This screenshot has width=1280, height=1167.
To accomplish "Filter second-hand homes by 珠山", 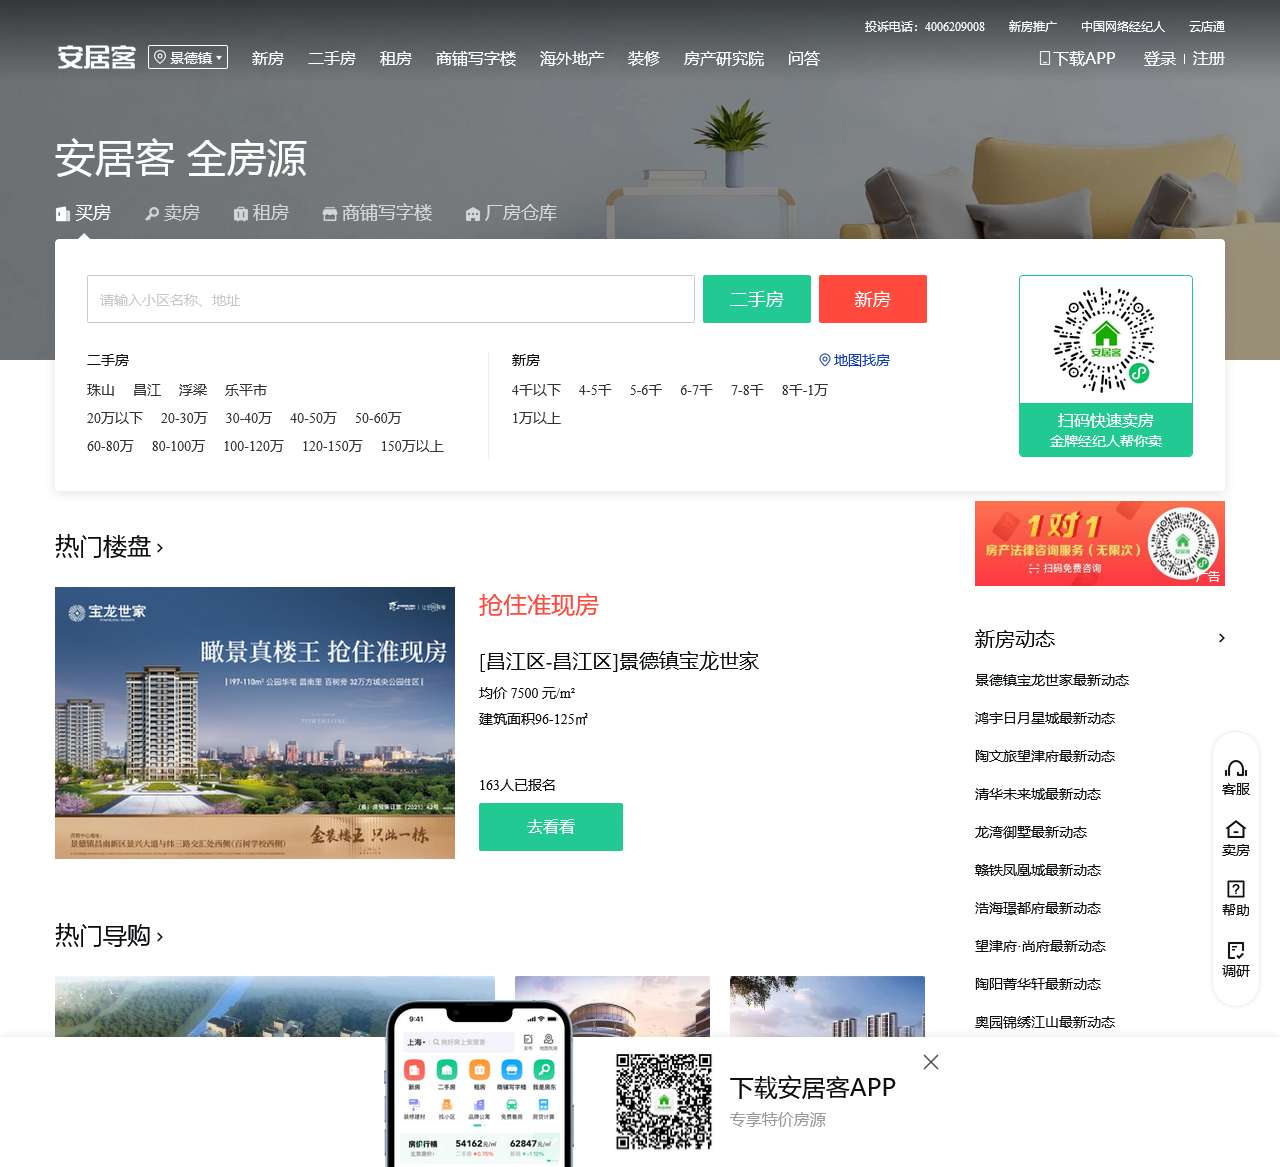I will pos(101,390).
